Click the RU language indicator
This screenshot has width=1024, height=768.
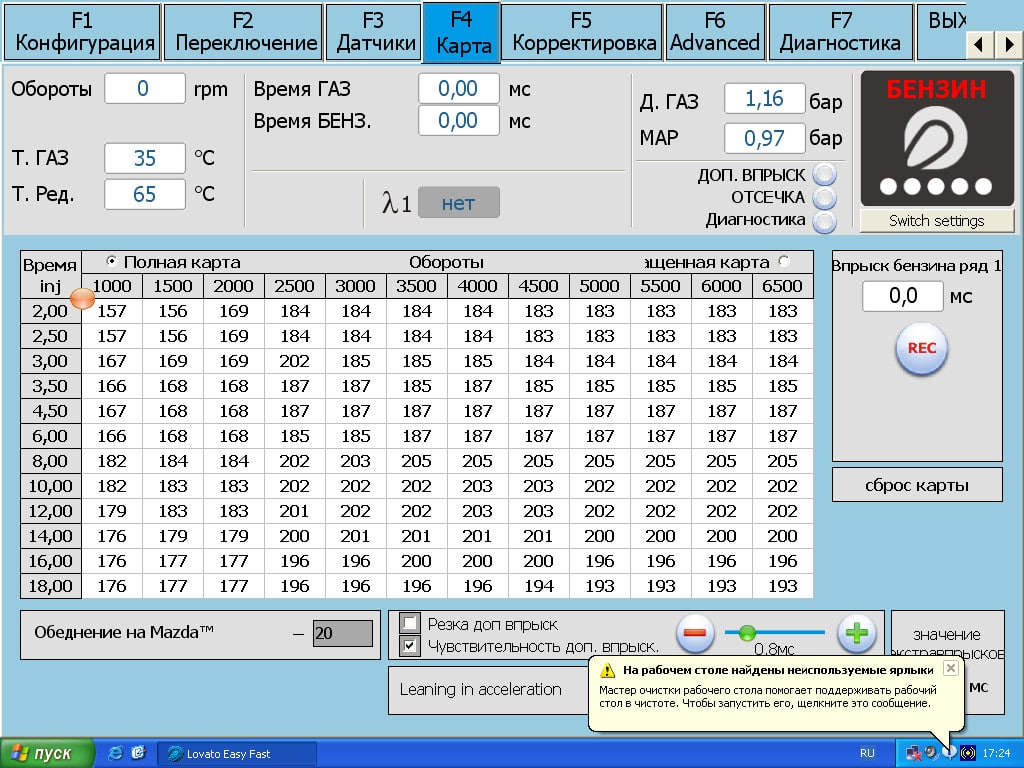click(867, 753)
